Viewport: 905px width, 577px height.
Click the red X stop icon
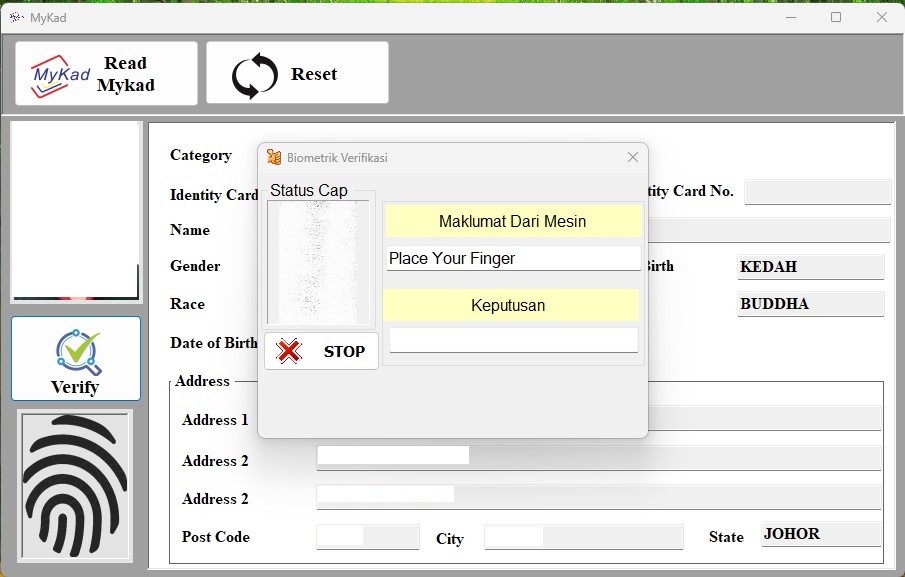[x=289, y=351]
